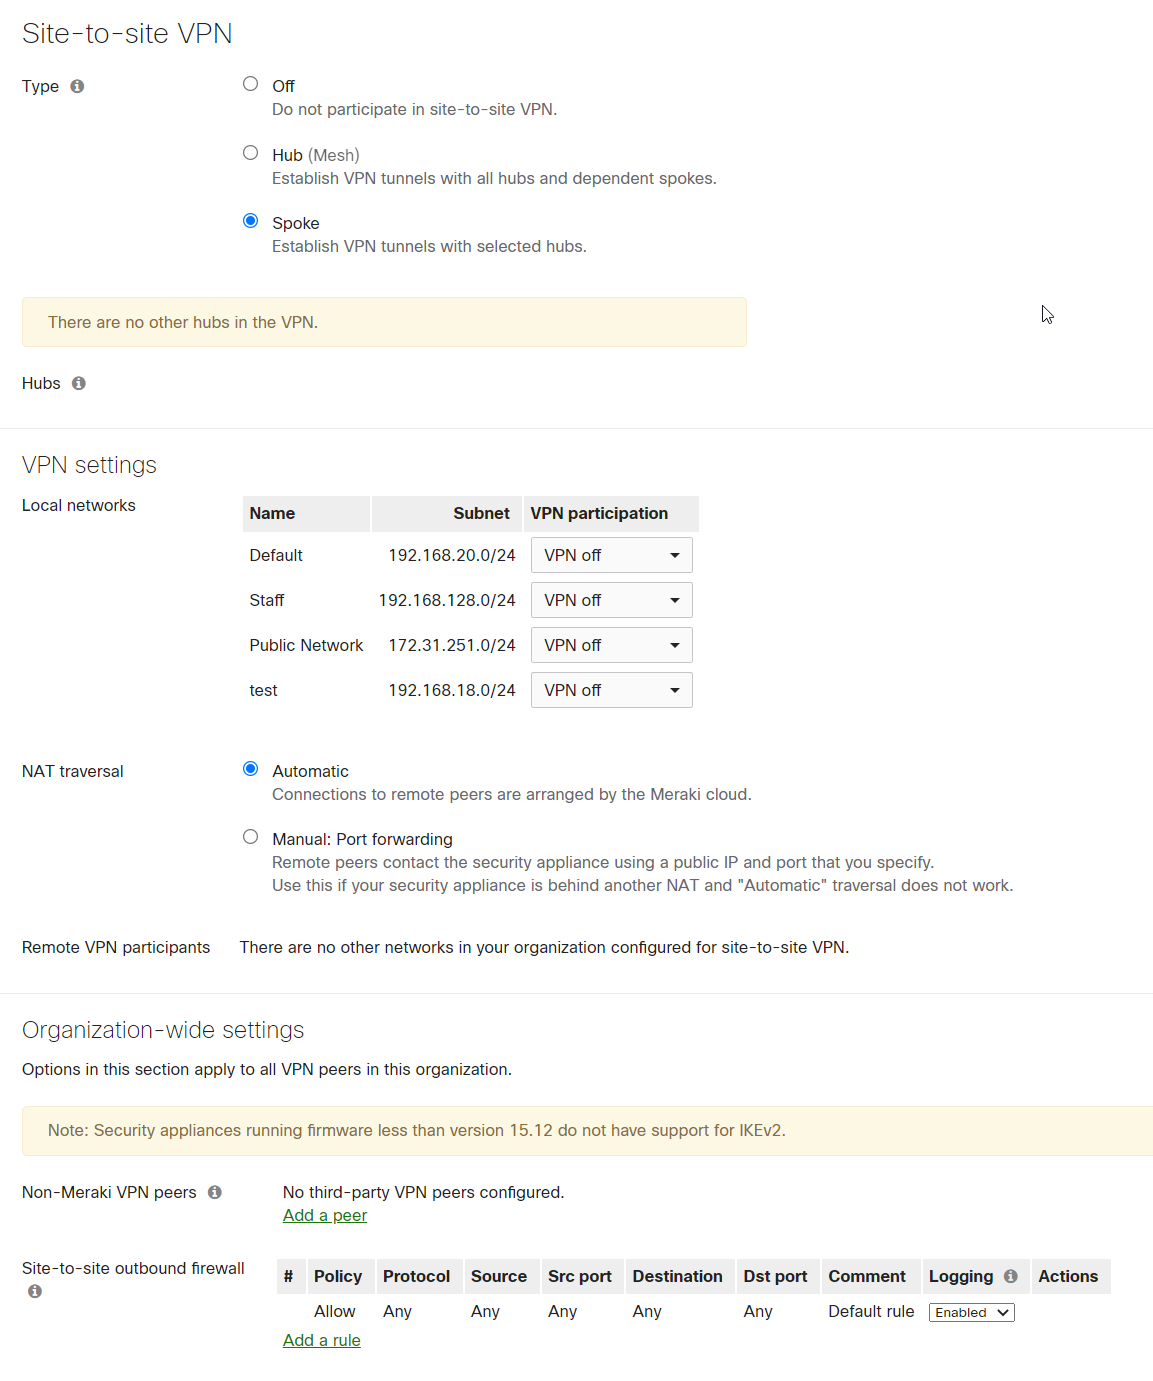The height and width of the screenshot is (1381, 1153).
Task: Click Allow policy in firewall rule
Action: 335,1311
